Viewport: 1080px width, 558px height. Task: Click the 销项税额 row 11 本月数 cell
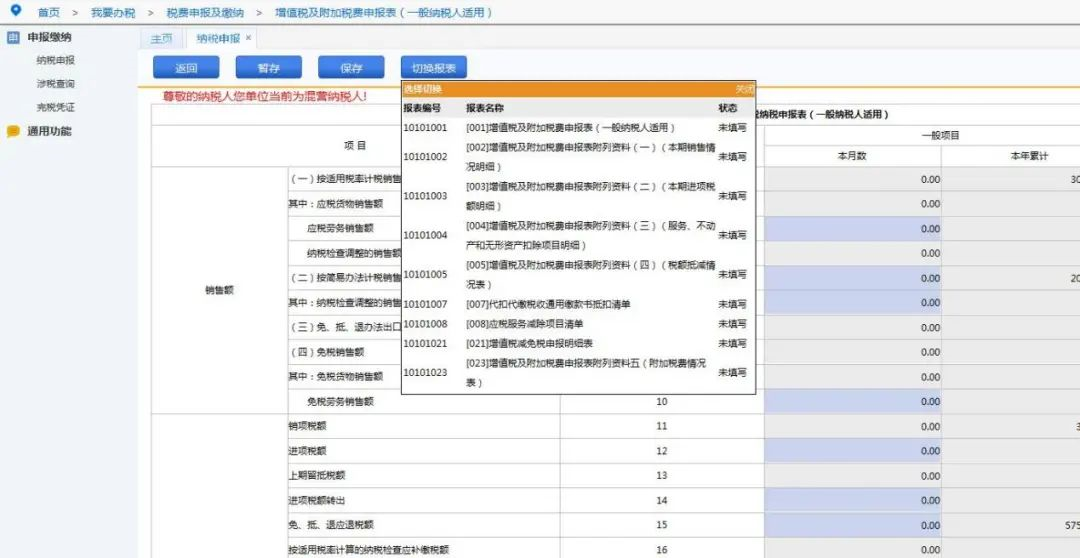[853, 426]
